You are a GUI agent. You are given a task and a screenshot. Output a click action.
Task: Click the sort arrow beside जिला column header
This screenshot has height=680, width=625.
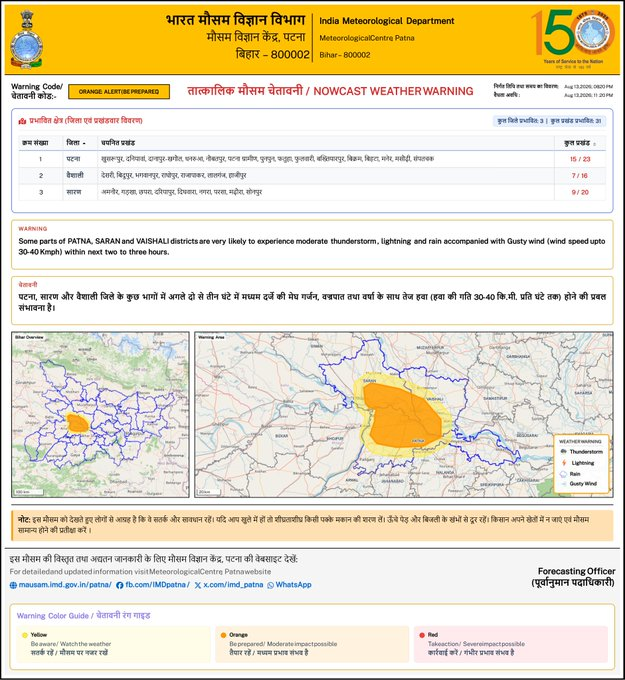coord(84,143)
